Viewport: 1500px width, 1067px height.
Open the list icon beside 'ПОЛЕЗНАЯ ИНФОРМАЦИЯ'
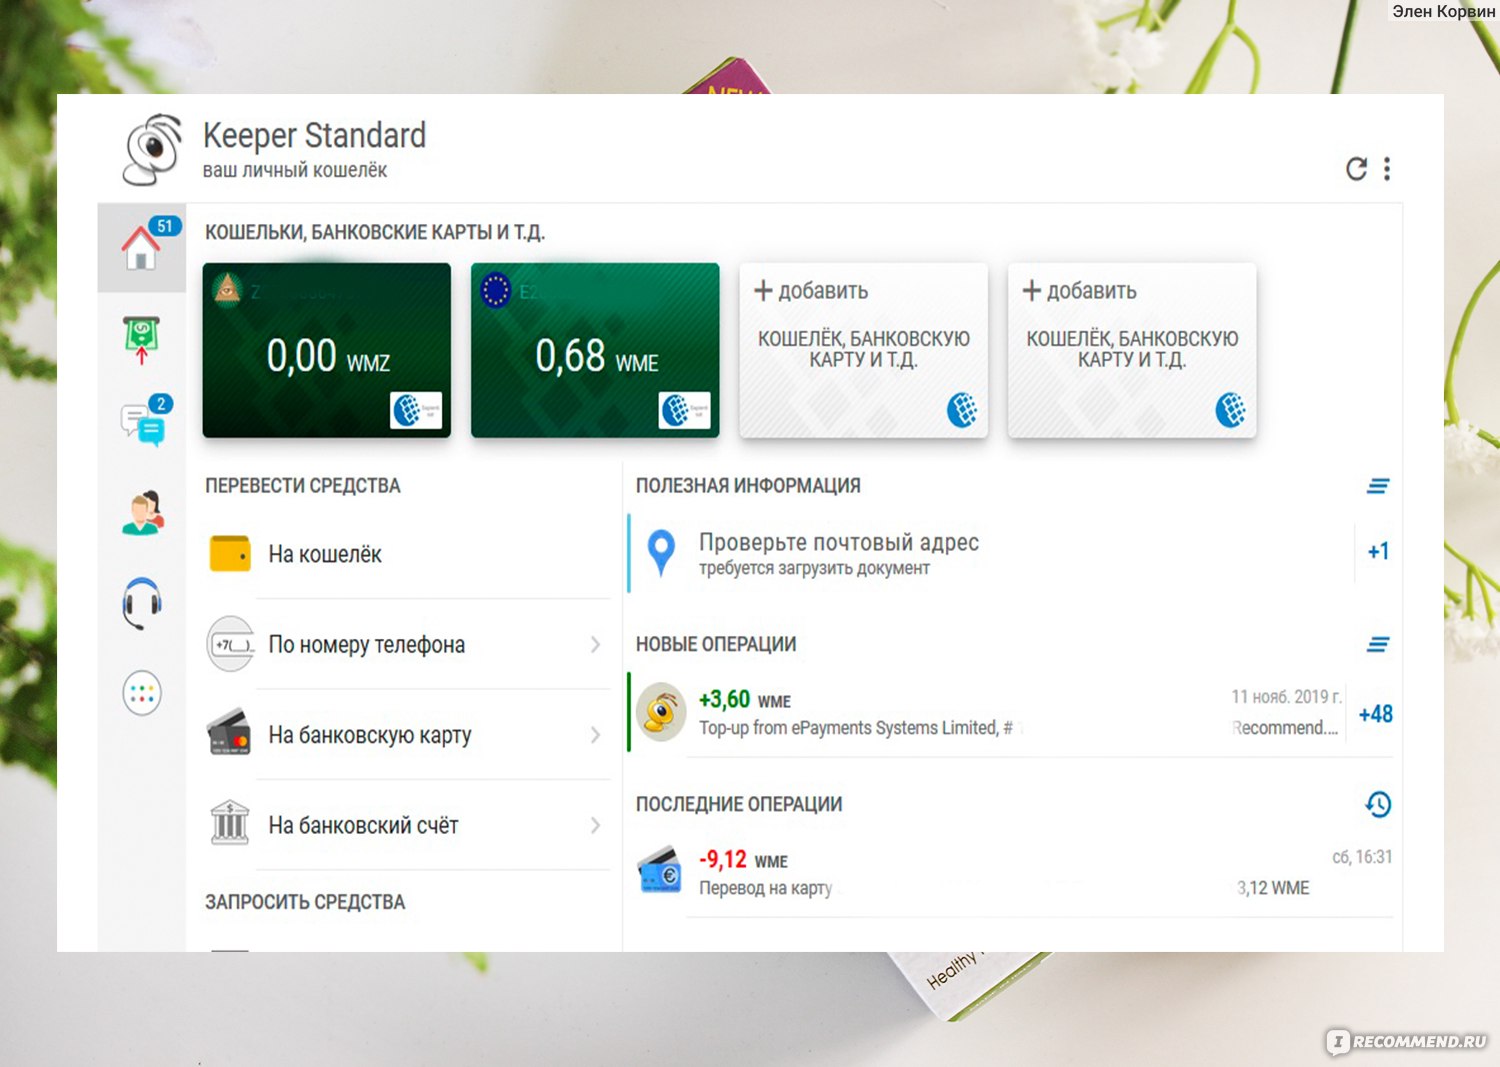(1378, 486)
